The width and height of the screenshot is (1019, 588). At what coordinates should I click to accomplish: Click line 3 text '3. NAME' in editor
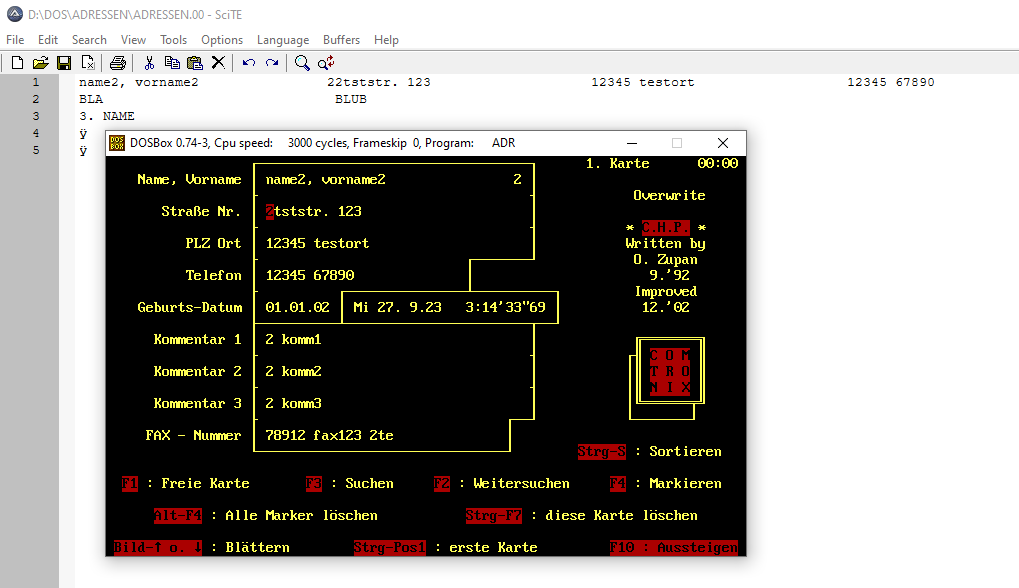(x=106, y=116)
